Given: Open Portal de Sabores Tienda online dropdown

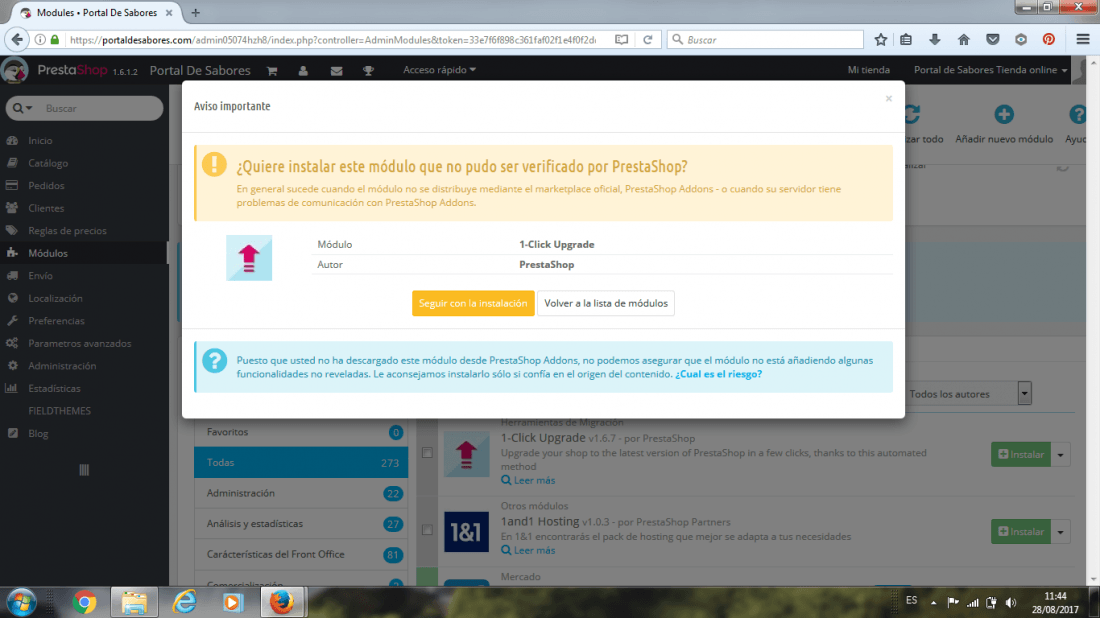Looking at the screenshot, I should (990, 70).
